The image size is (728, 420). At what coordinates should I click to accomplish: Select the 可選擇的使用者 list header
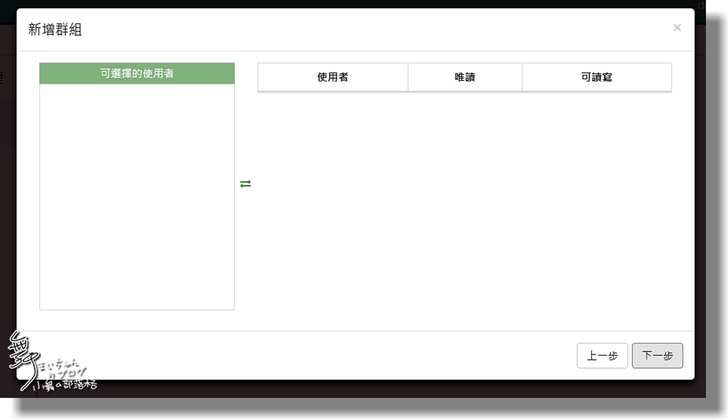pyautogui.click(x=137, y=73)
